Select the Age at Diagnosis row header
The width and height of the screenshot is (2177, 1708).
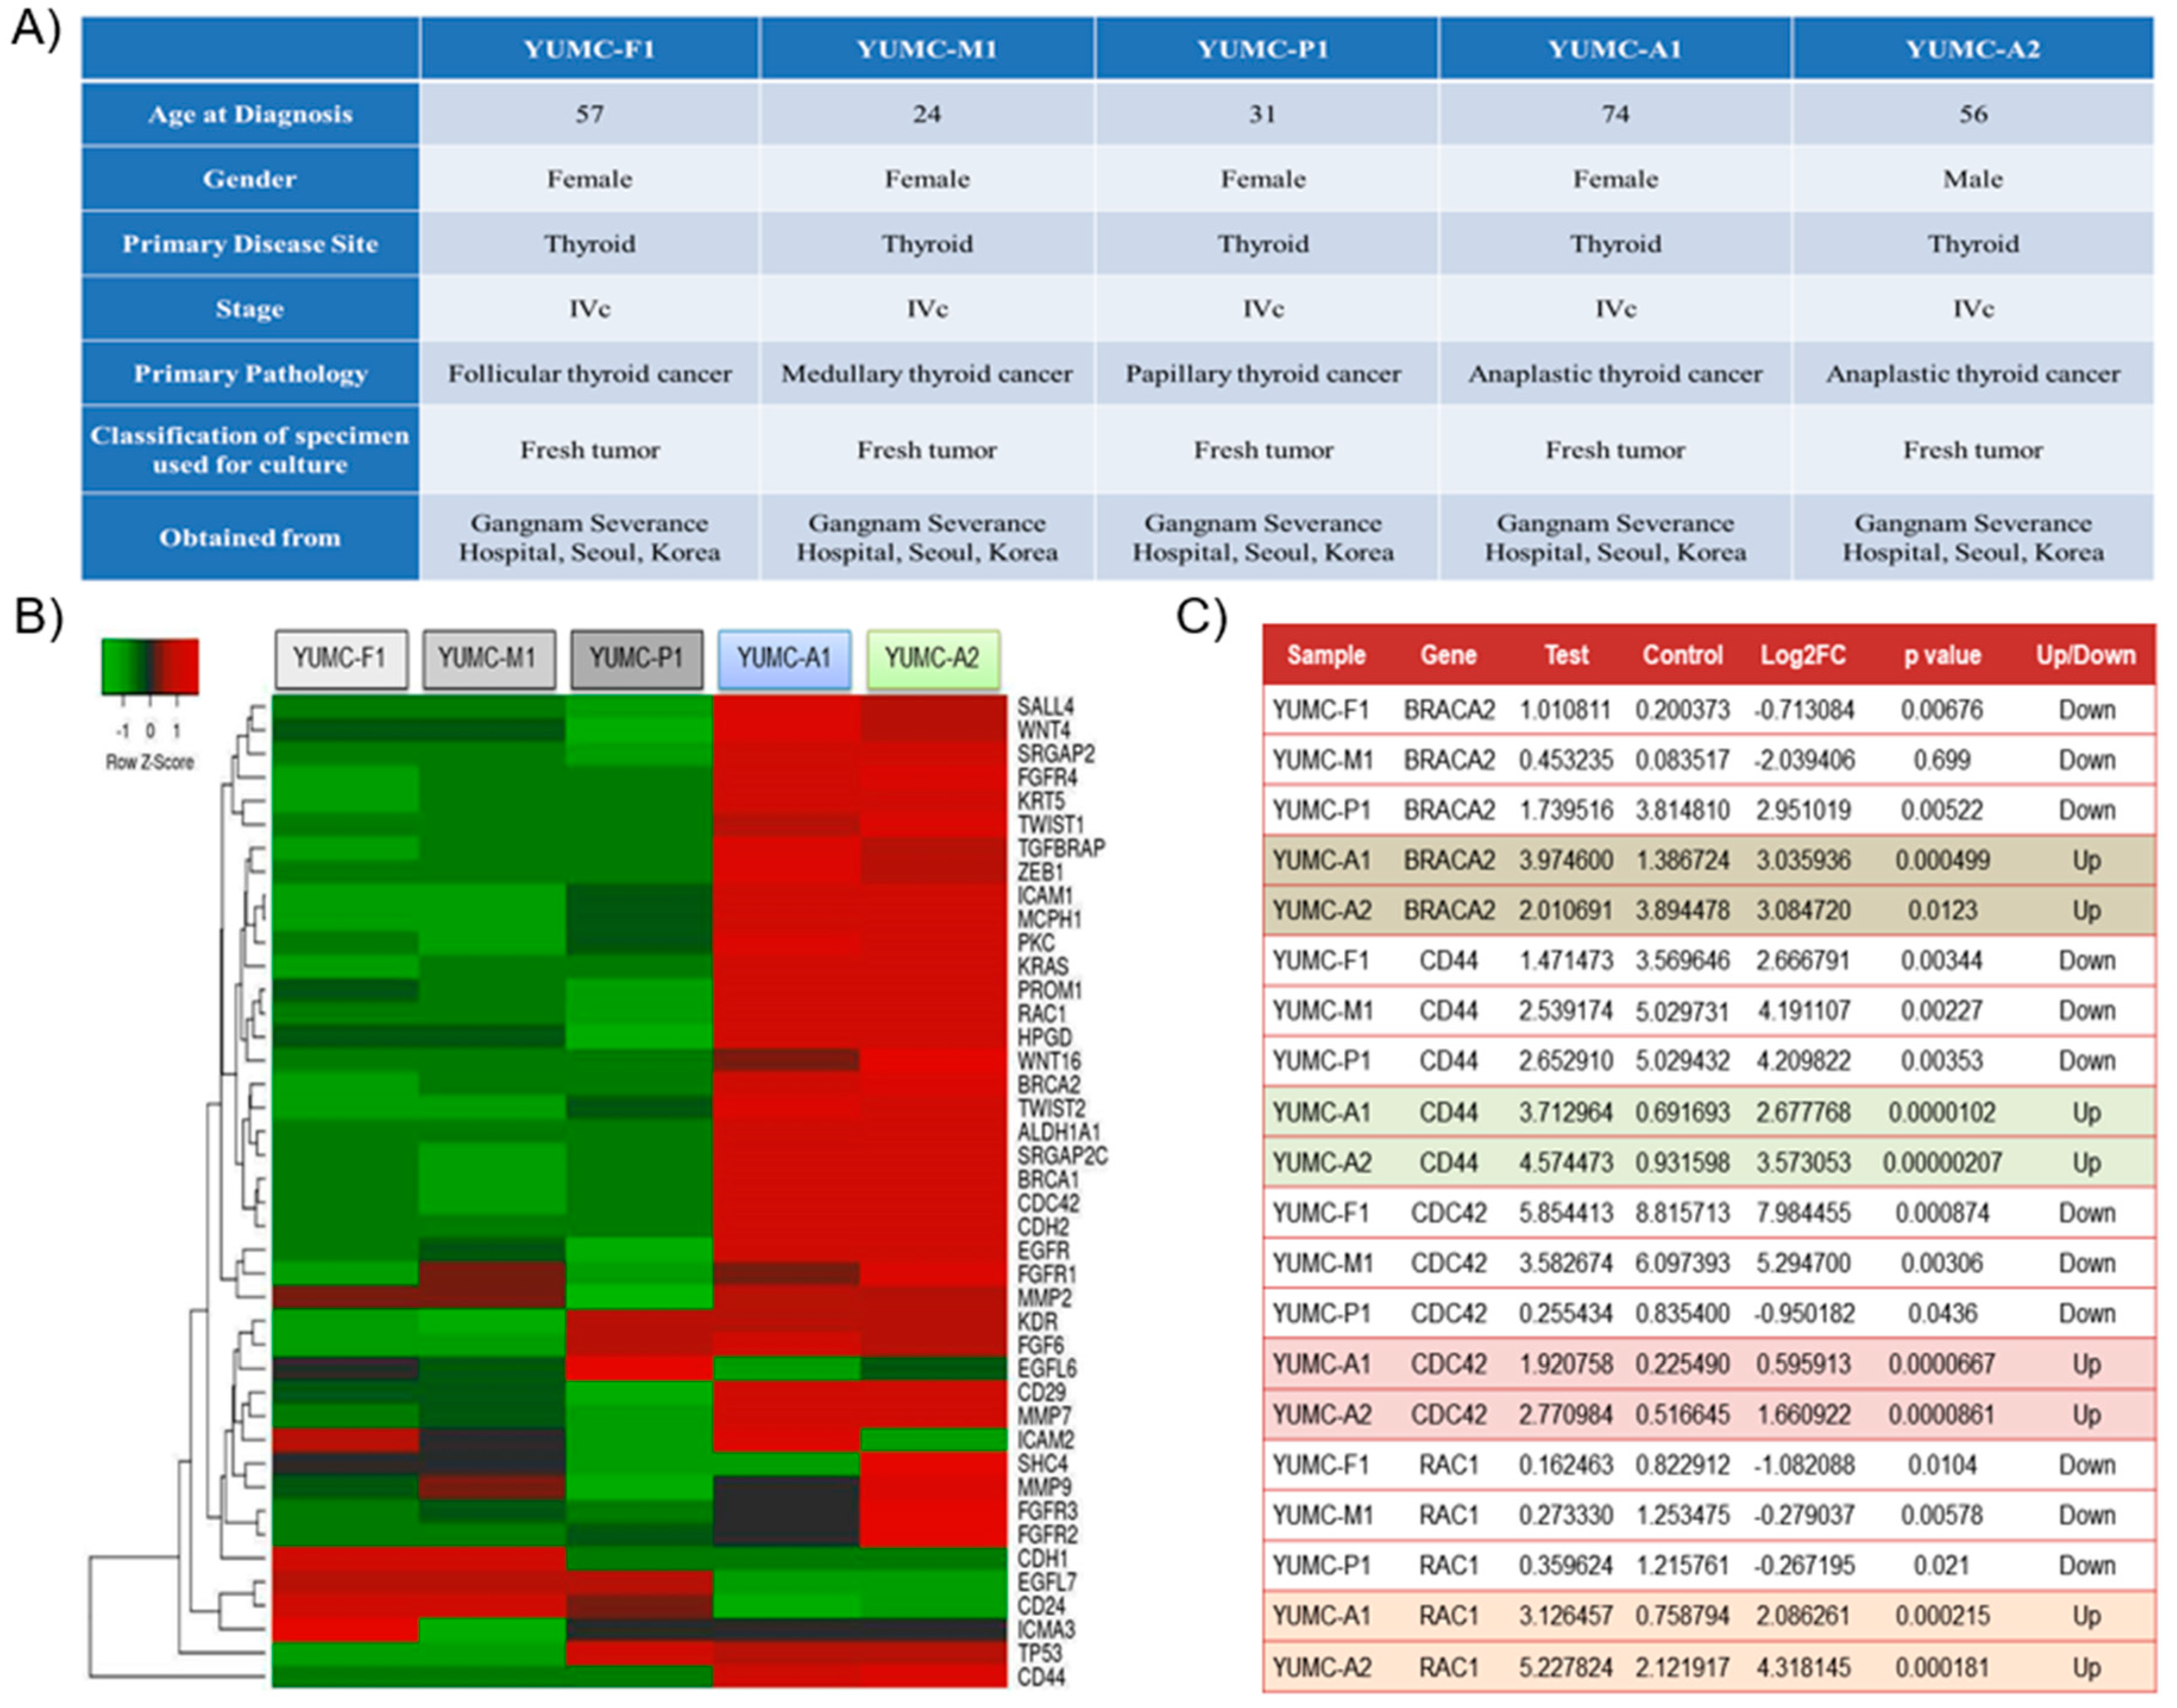(250, 114)
